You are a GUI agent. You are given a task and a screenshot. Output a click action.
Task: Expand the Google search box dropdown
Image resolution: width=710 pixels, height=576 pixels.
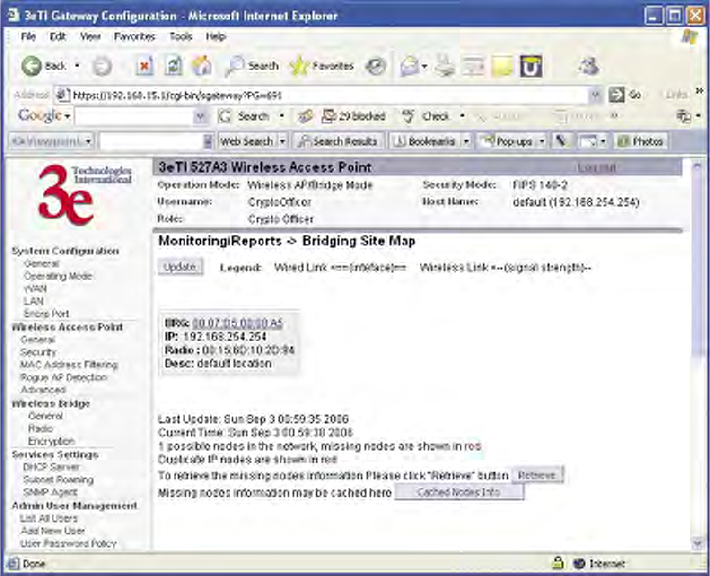[x=200, y=117]
